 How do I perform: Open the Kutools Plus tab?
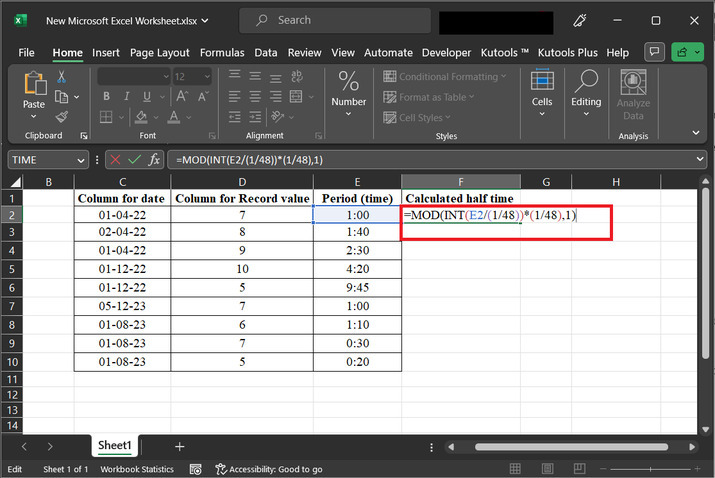569,52
